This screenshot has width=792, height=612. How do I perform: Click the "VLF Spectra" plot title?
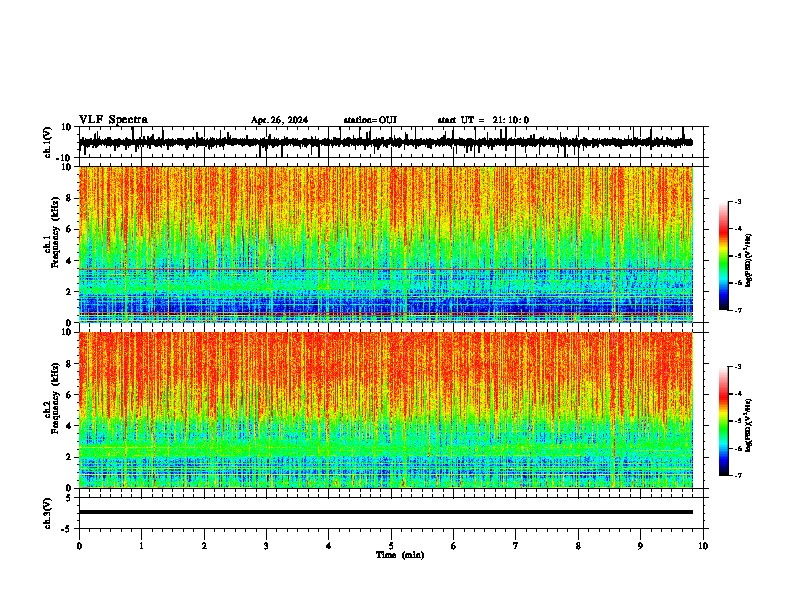[x=113, y=119]
